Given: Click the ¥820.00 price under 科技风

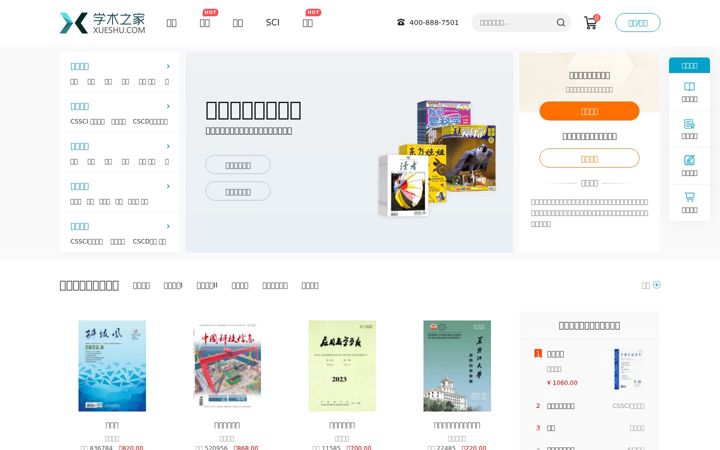Looking at the screenshot, I should click(x=131, y=447).
